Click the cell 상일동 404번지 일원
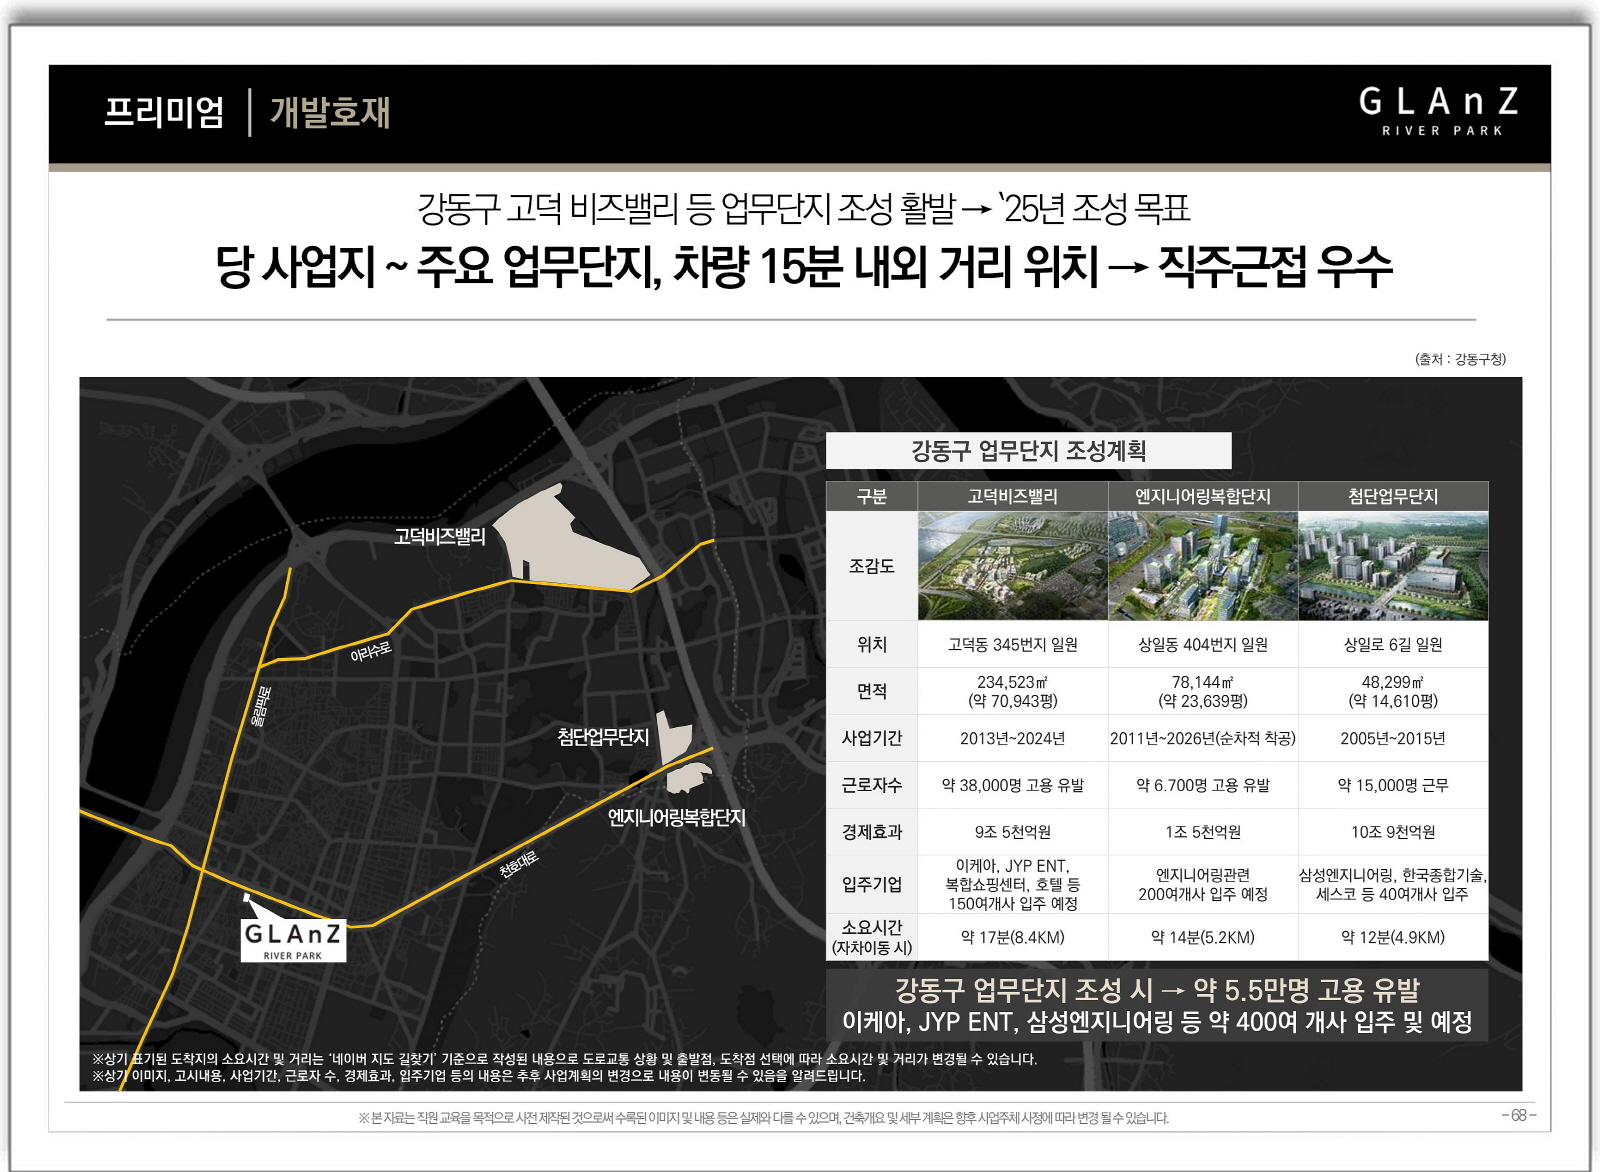The height and width of the screenshot is (1172, 1600). pyautogui.click(x=1202, y=645)
